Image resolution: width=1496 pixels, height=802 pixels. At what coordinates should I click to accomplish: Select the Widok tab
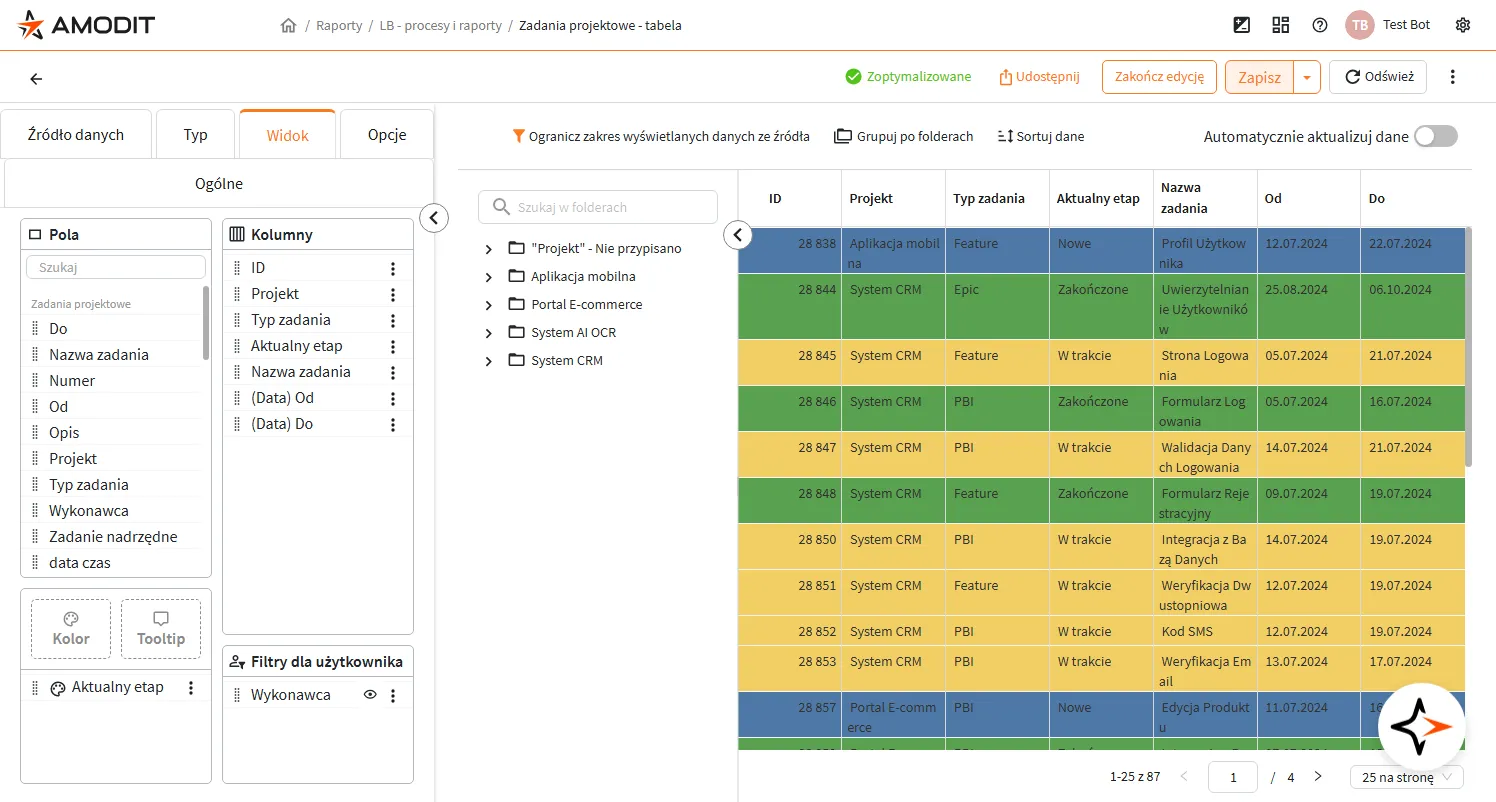(x=288, y=135)
